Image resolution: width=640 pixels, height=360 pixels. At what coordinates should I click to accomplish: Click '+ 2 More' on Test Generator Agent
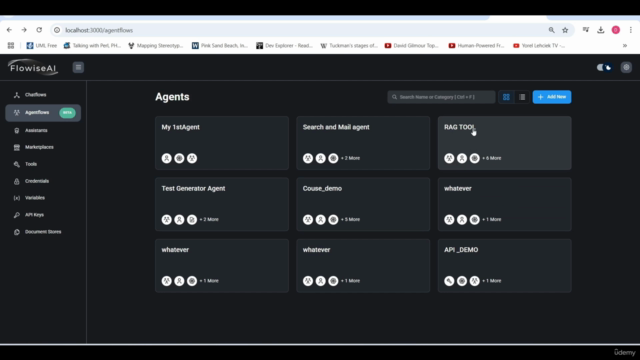click(x=209, y=220)
